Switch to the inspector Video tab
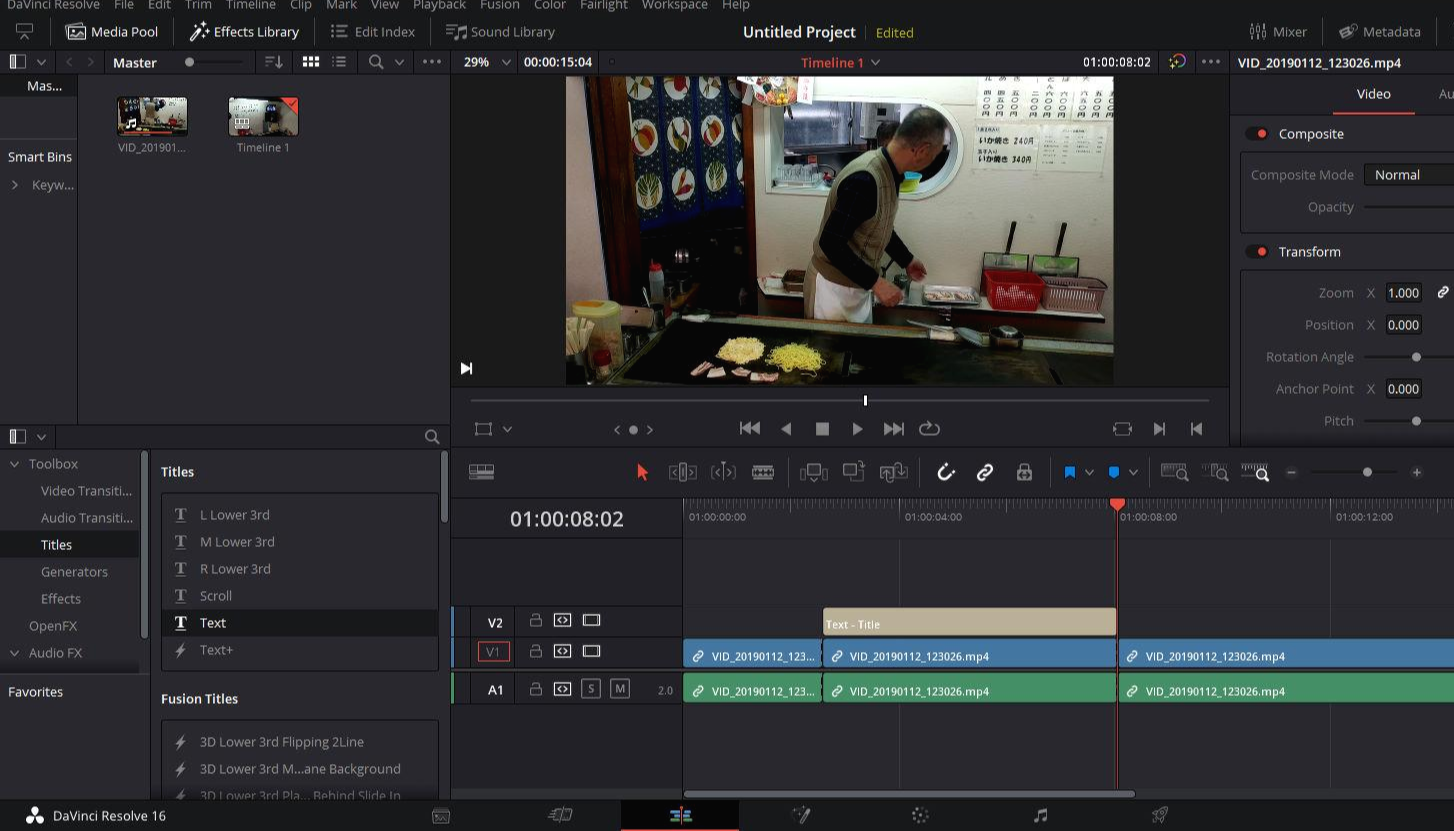This screenshot has height=831, width=1454. tap(1373, 94)
